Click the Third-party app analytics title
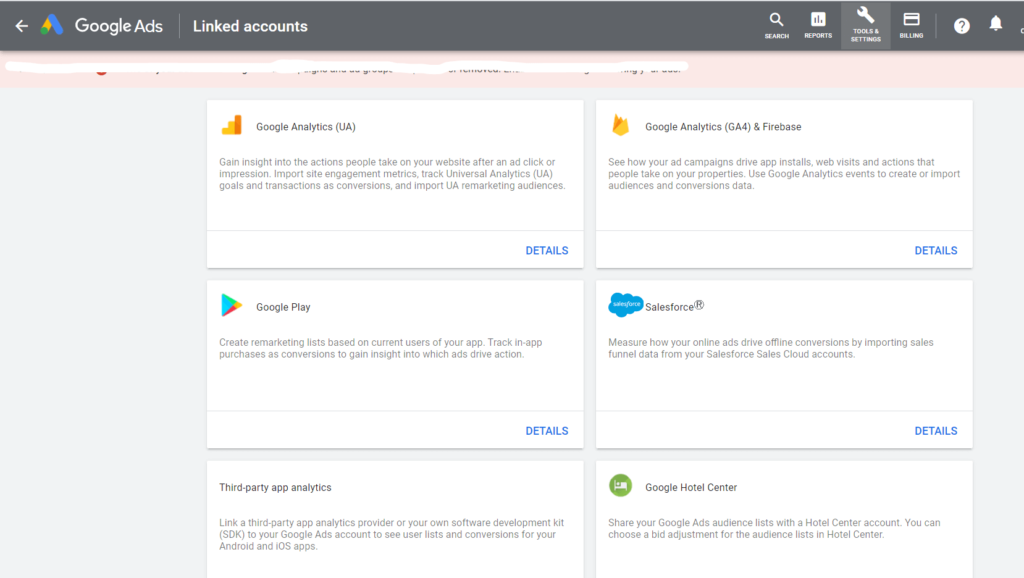The width and height of the screenshot is (1024, 578). (x=275, y=487)
